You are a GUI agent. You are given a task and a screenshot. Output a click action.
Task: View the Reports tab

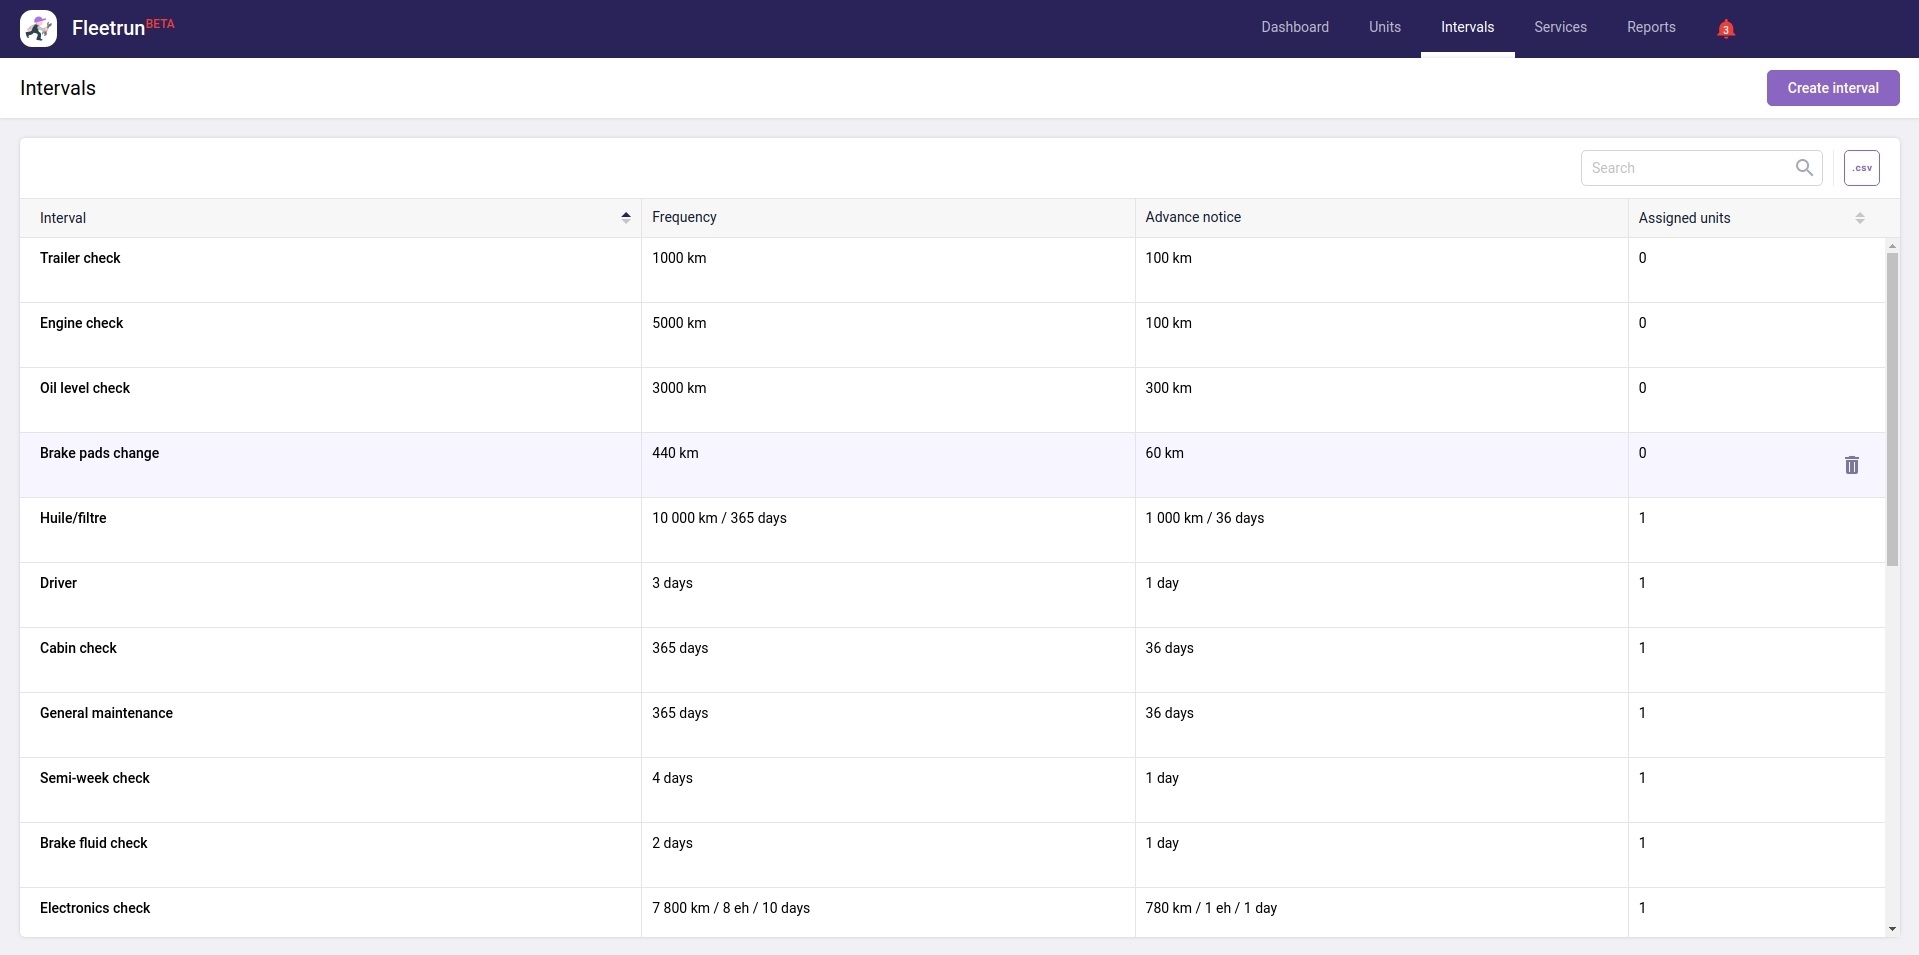1650,27
